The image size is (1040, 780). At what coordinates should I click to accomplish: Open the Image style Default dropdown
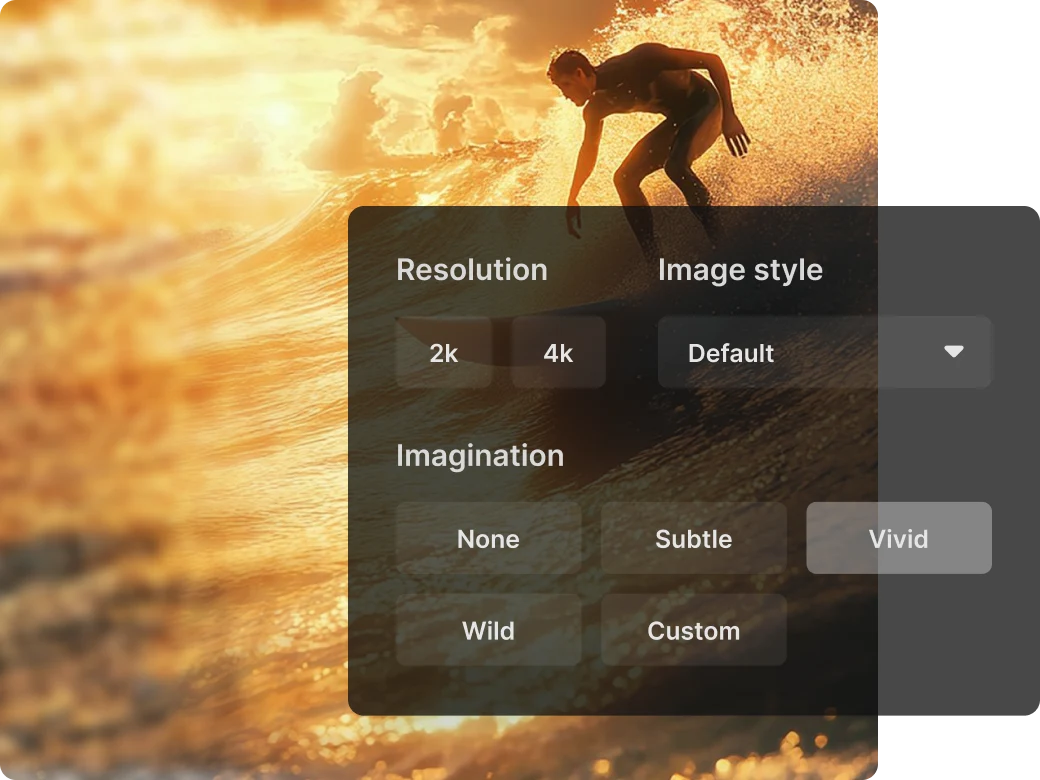pos(810,353)
